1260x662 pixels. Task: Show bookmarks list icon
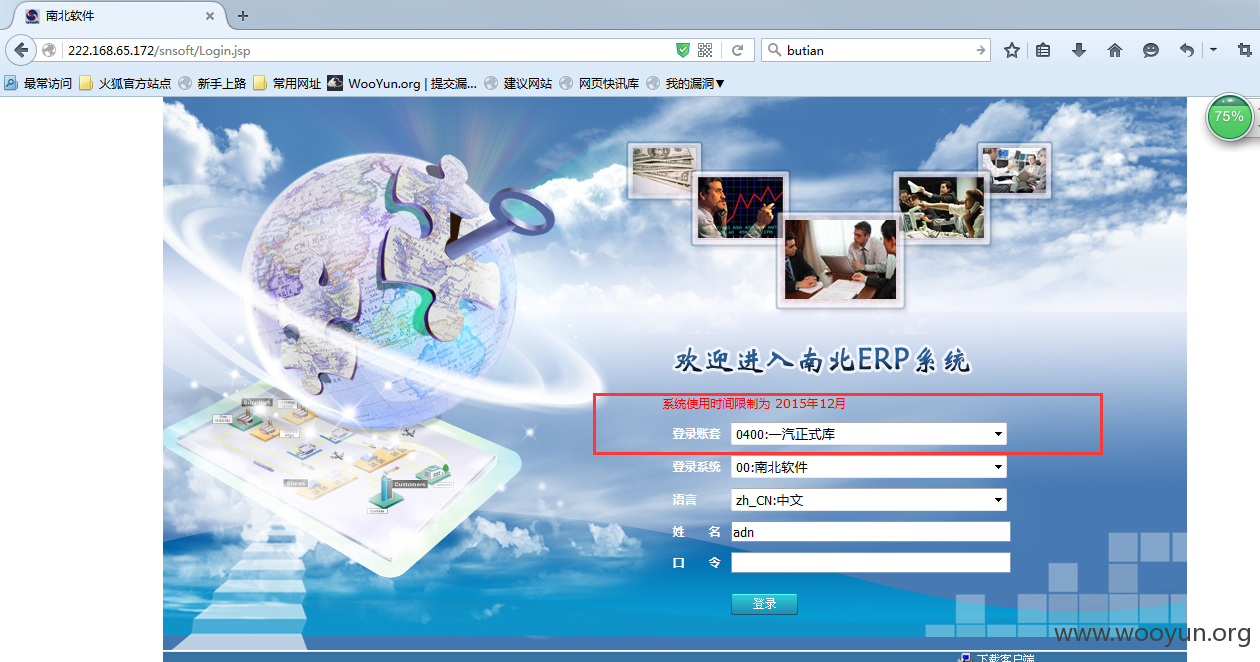point(1043,50)
